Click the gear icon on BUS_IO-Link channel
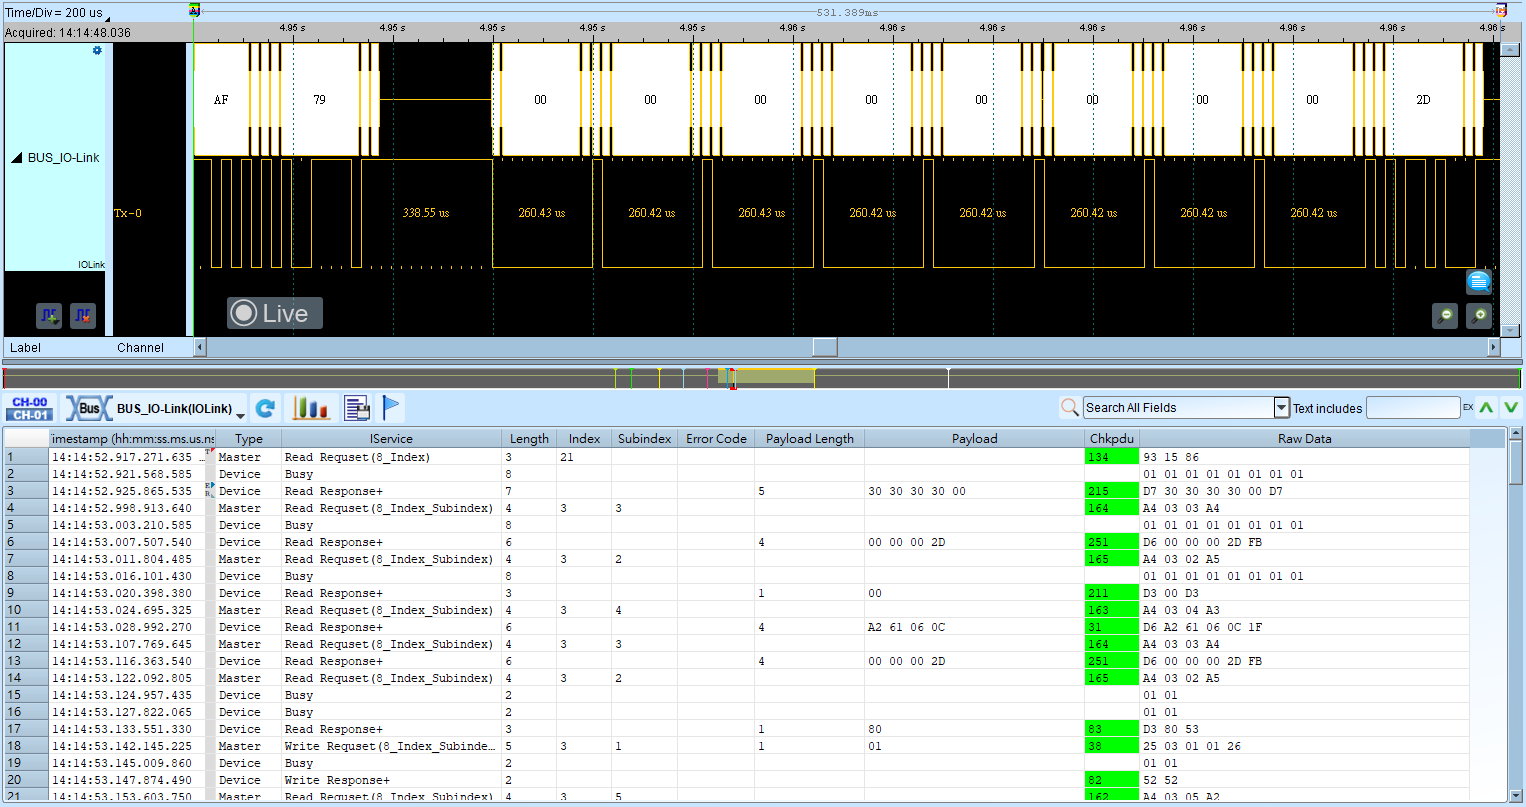This screenshot has height=807, width=1526. click(x=97, y=51)
